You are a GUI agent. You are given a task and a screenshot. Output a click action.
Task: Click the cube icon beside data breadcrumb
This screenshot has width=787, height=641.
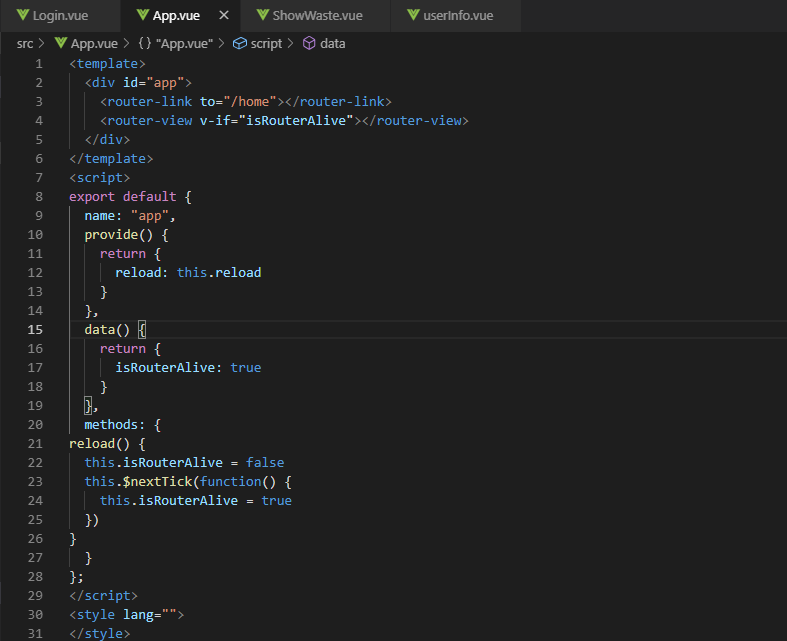(x=309, y=44)
